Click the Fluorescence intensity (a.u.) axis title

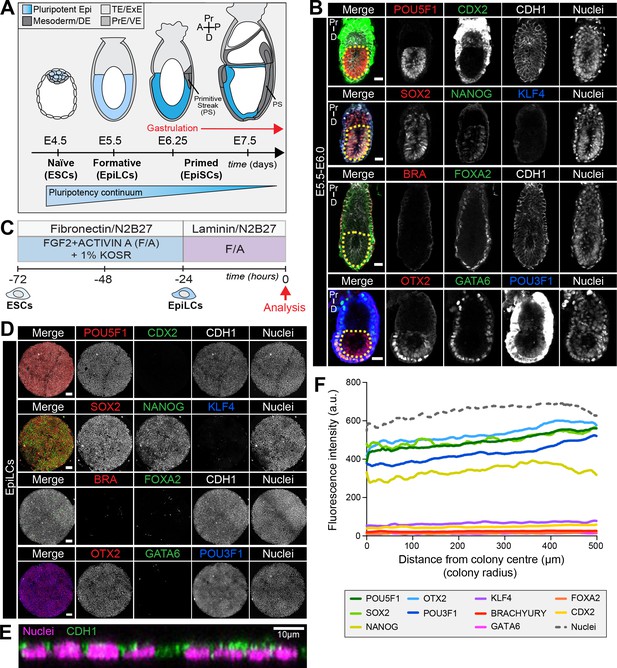pyautogui.click(x=333, y=460)
